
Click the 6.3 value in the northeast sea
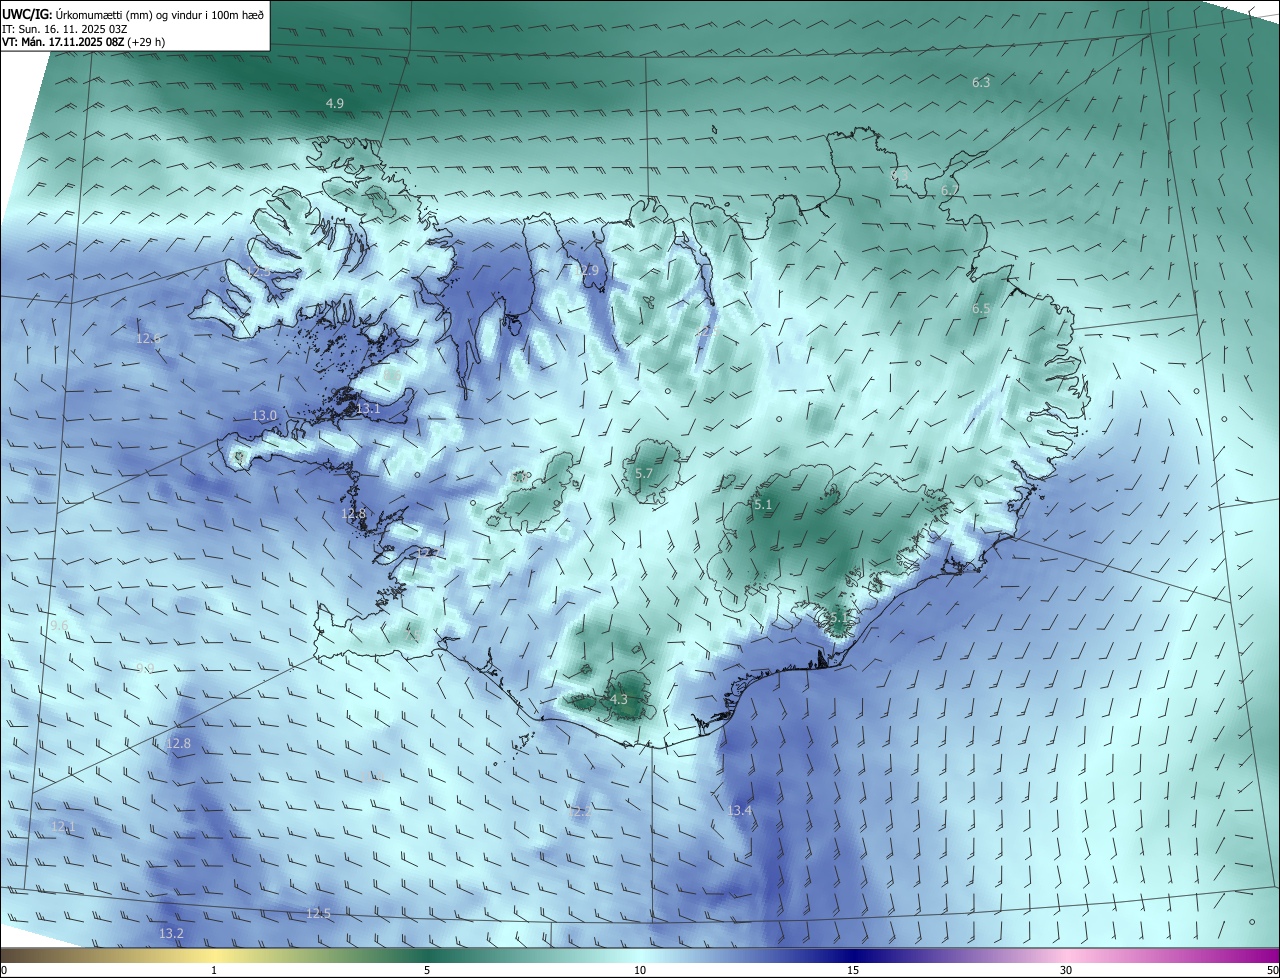tap(981, 82)
